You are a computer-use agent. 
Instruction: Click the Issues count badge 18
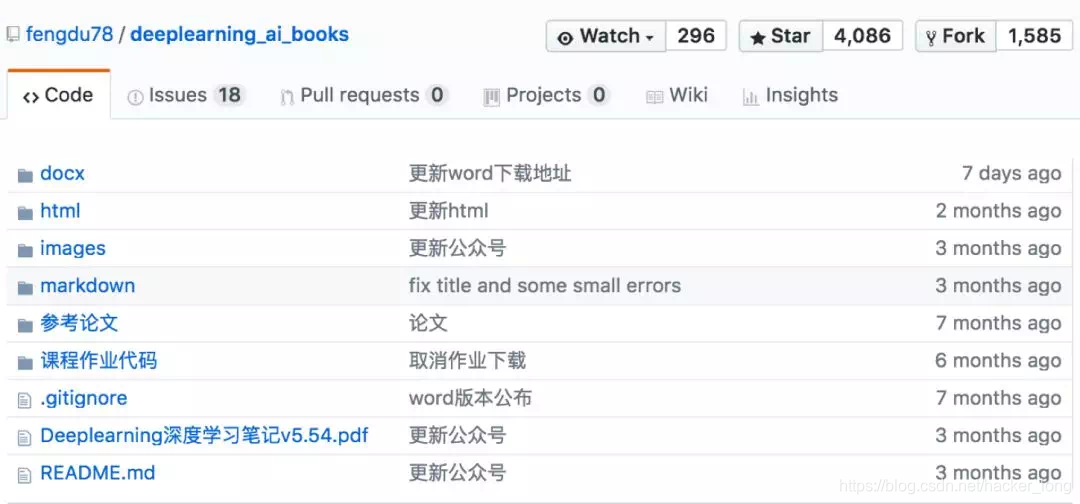[229, 95]
